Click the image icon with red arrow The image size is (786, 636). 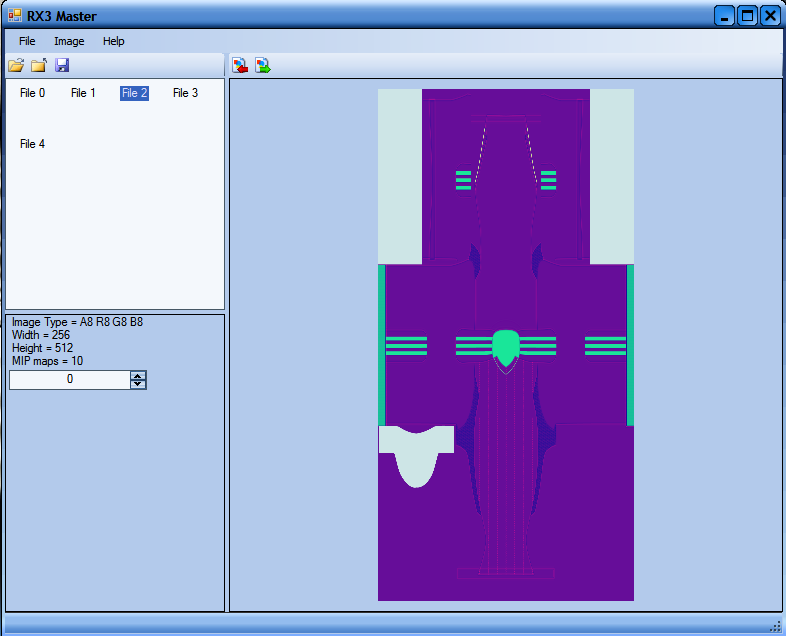point(240,66)
